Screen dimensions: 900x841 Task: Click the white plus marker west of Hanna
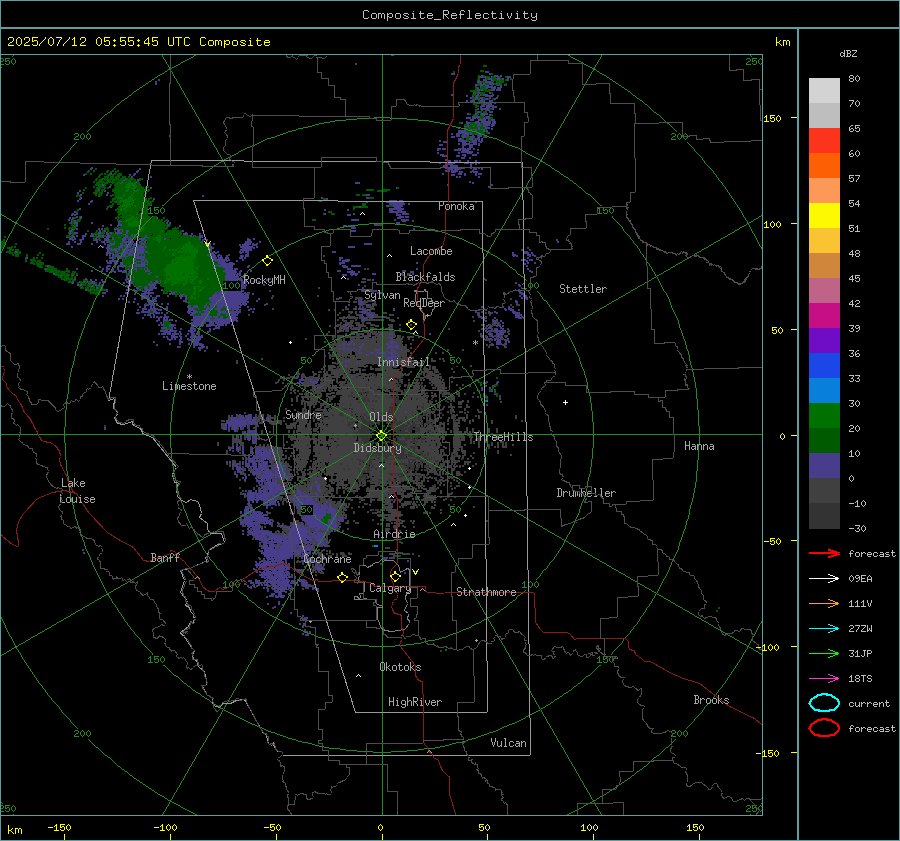(x=565, y=402)
